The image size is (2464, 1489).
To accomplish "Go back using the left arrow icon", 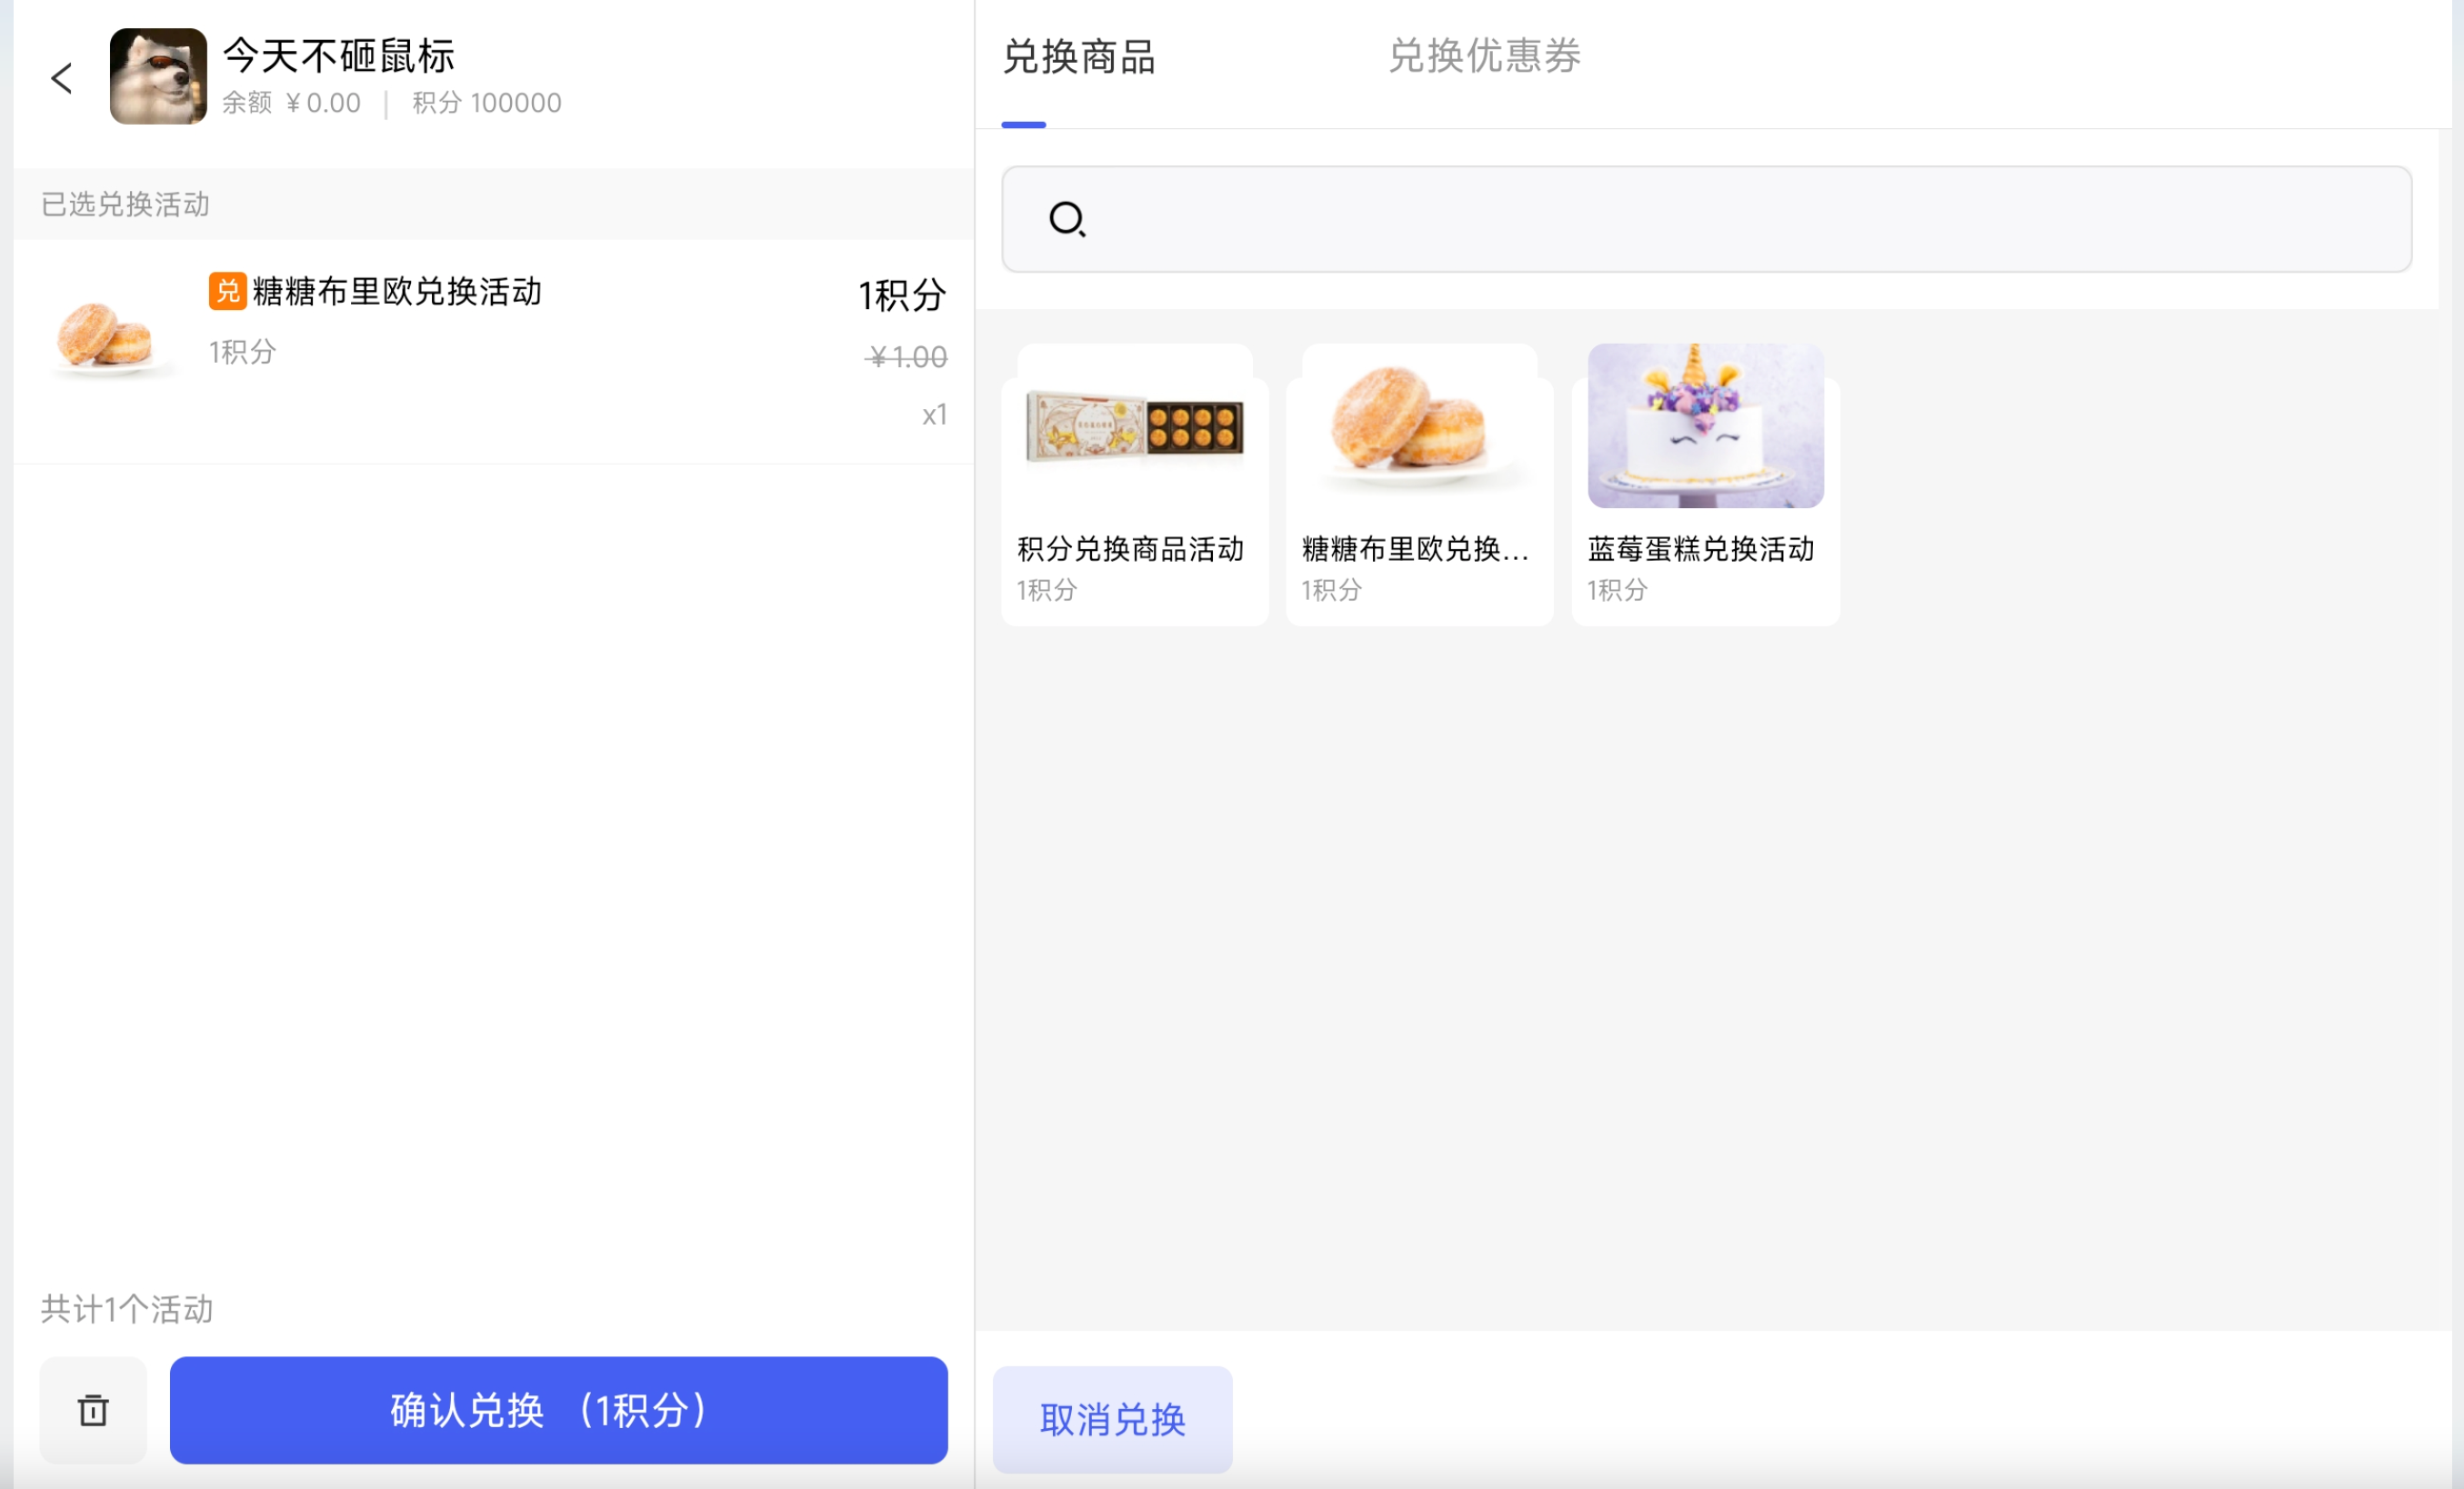I will (x=62, y=78).
